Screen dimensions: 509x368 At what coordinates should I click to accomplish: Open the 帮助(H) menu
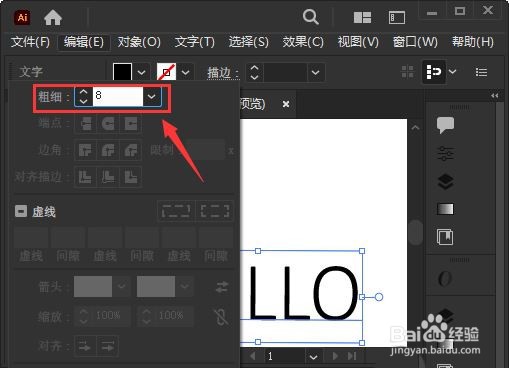473,42
